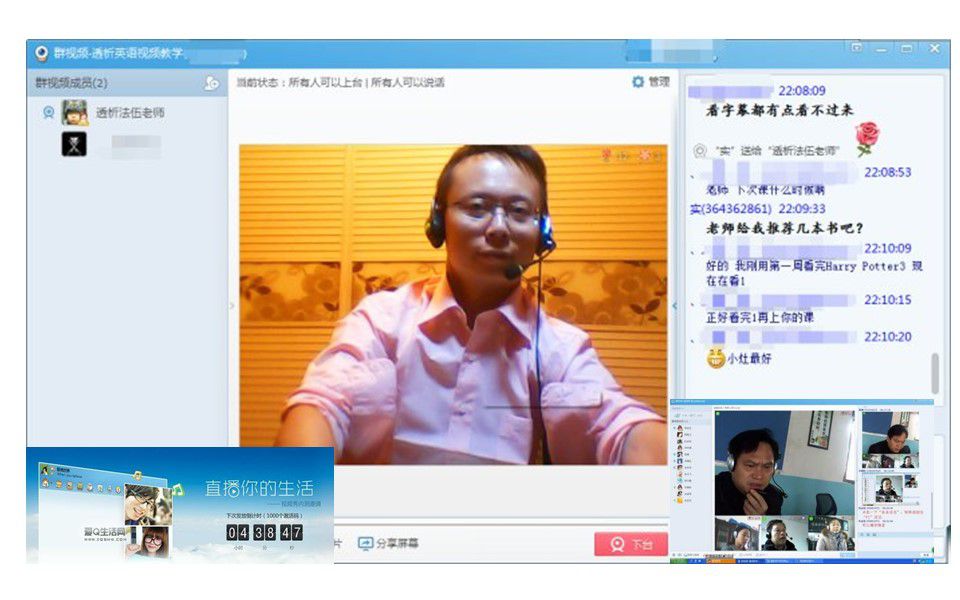Collapse the member list using left divider handle
Image resolution: width=960 pixels, height=600 pixels.
tap(232, 305)
